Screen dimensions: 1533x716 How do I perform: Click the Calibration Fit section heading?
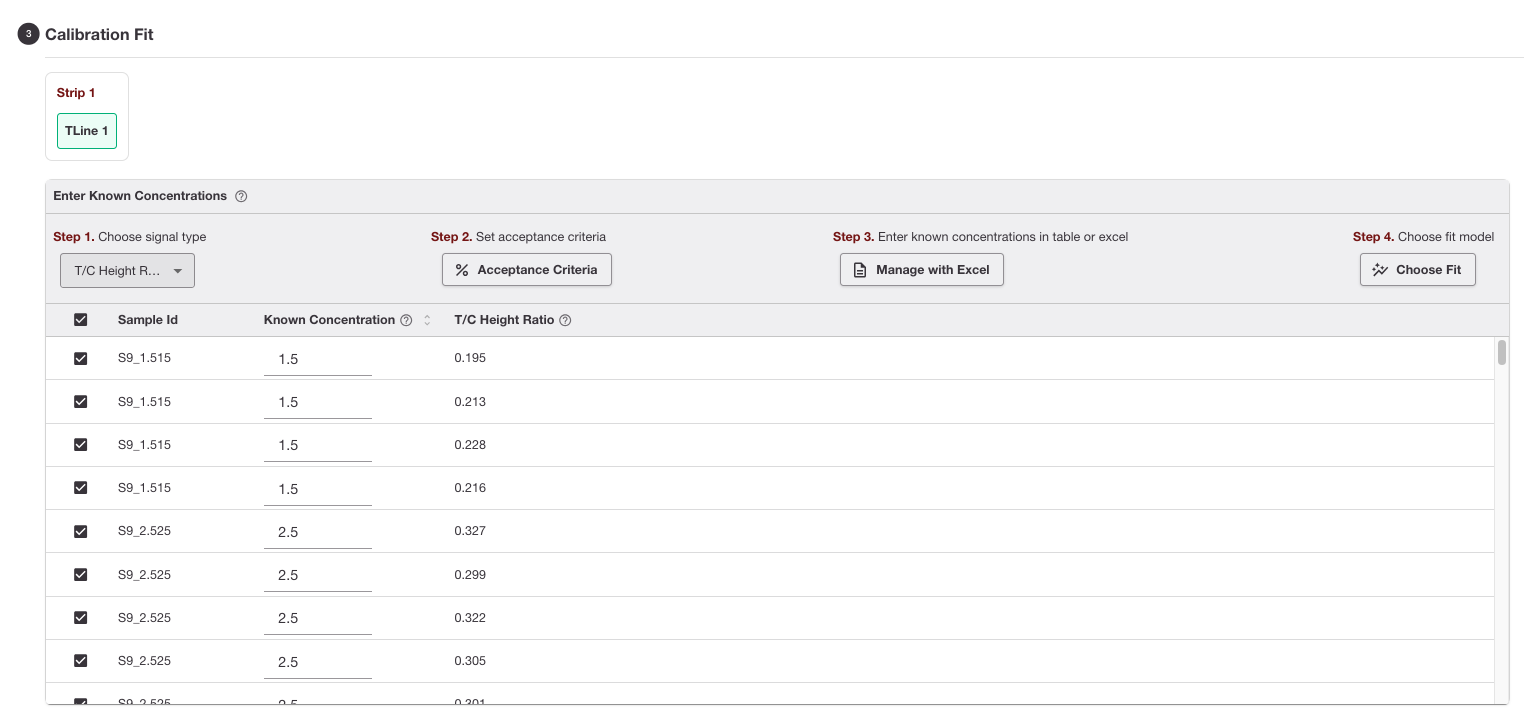click(99, 34)
